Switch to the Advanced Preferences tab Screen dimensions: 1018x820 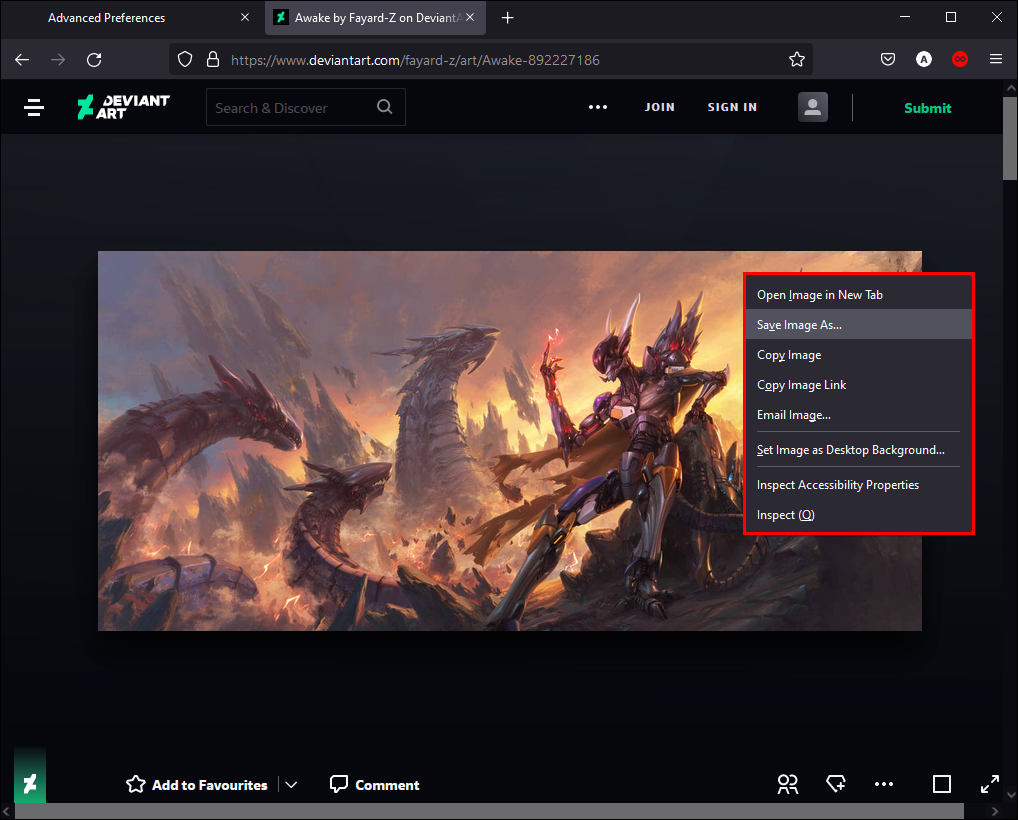pyautogui.click(x=106, y=18)
